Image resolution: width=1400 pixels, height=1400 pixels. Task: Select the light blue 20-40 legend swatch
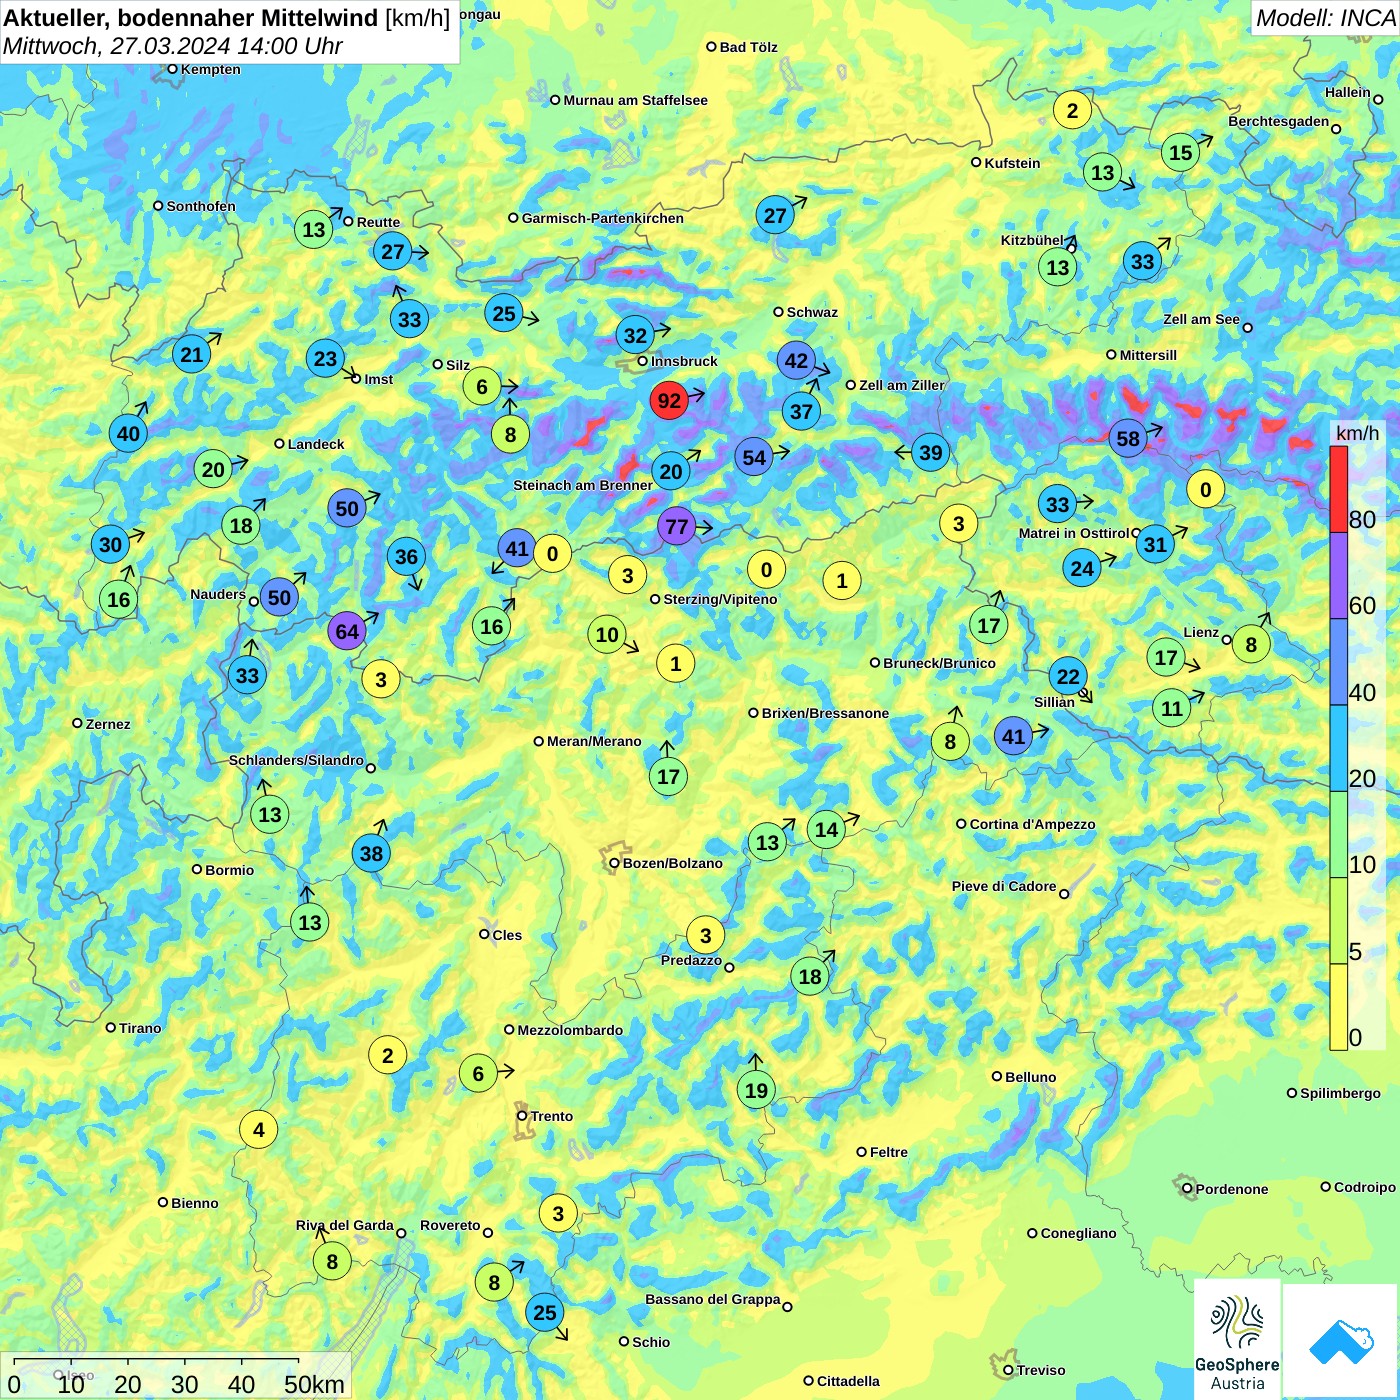click(1339, 748)
